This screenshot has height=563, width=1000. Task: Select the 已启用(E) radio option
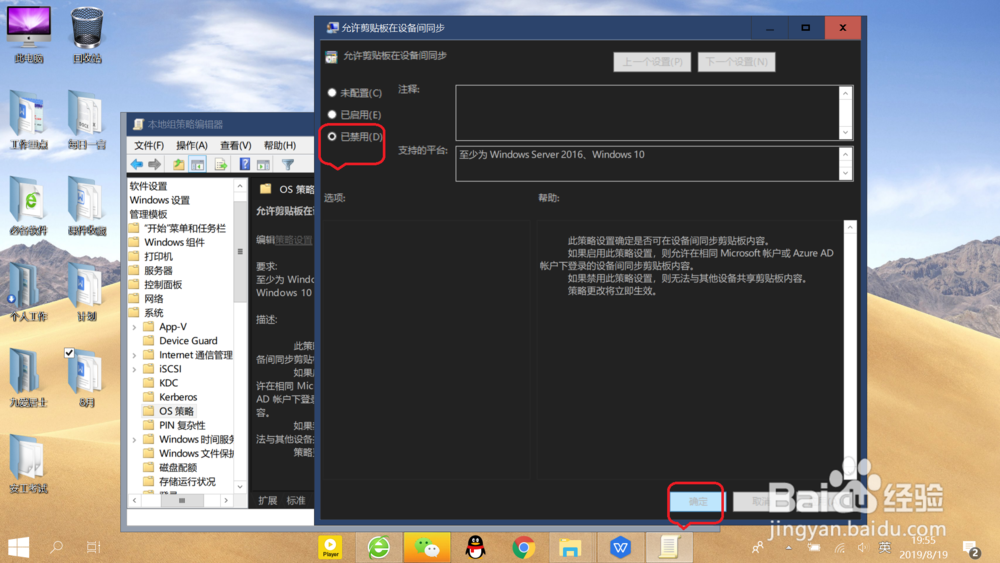[332, 114]
